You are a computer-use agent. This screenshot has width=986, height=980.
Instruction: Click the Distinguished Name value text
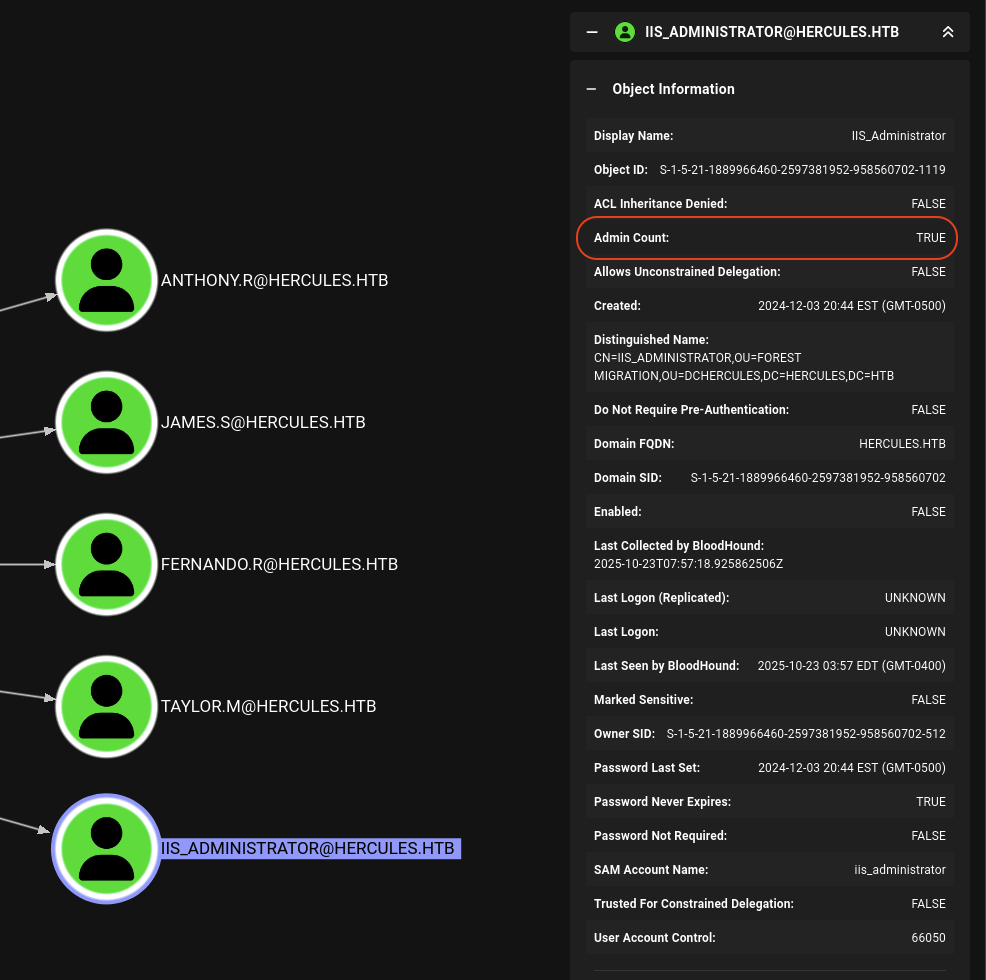(x=743, y=367)
